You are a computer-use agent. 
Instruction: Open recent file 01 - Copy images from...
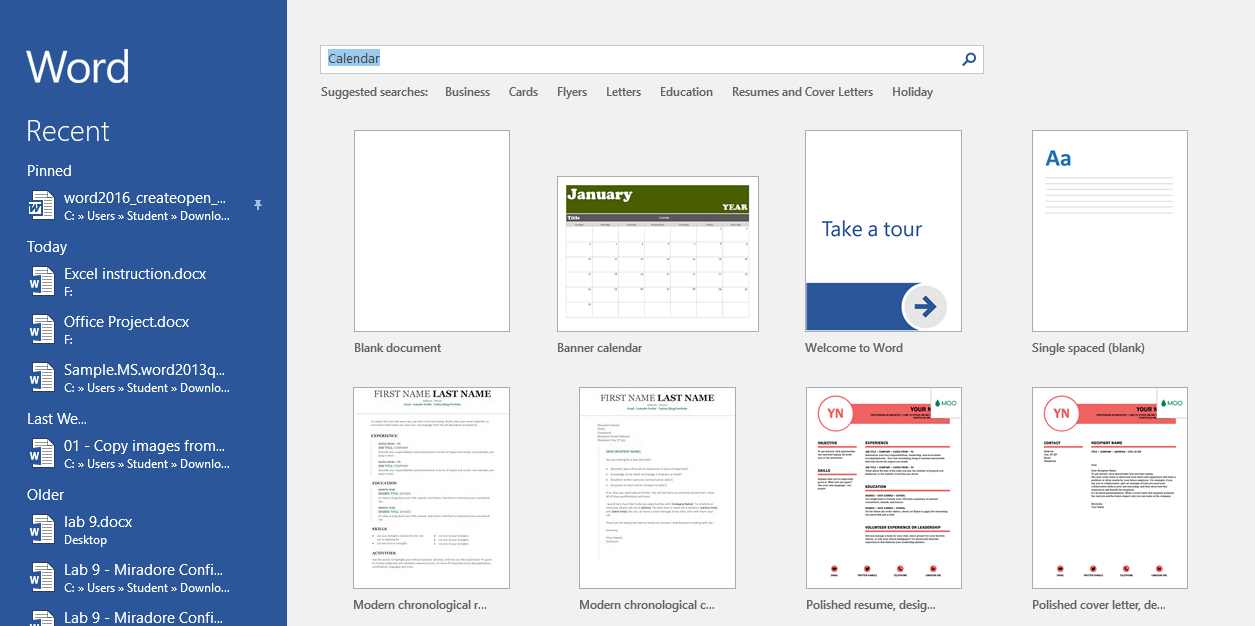(143, 454)
